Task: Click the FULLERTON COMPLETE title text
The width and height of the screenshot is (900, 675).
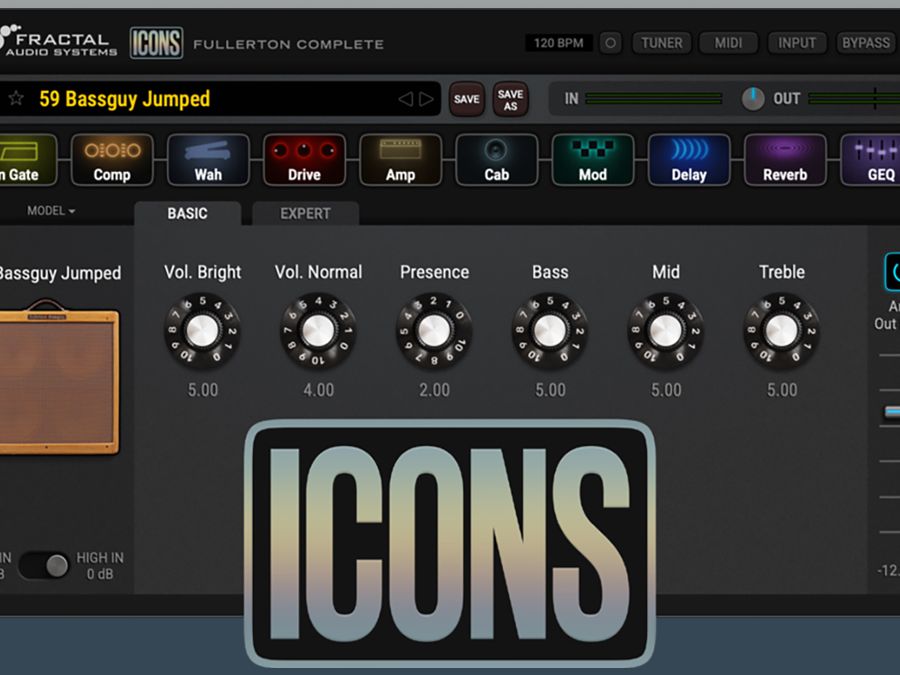Action: (x=289, y=44)
